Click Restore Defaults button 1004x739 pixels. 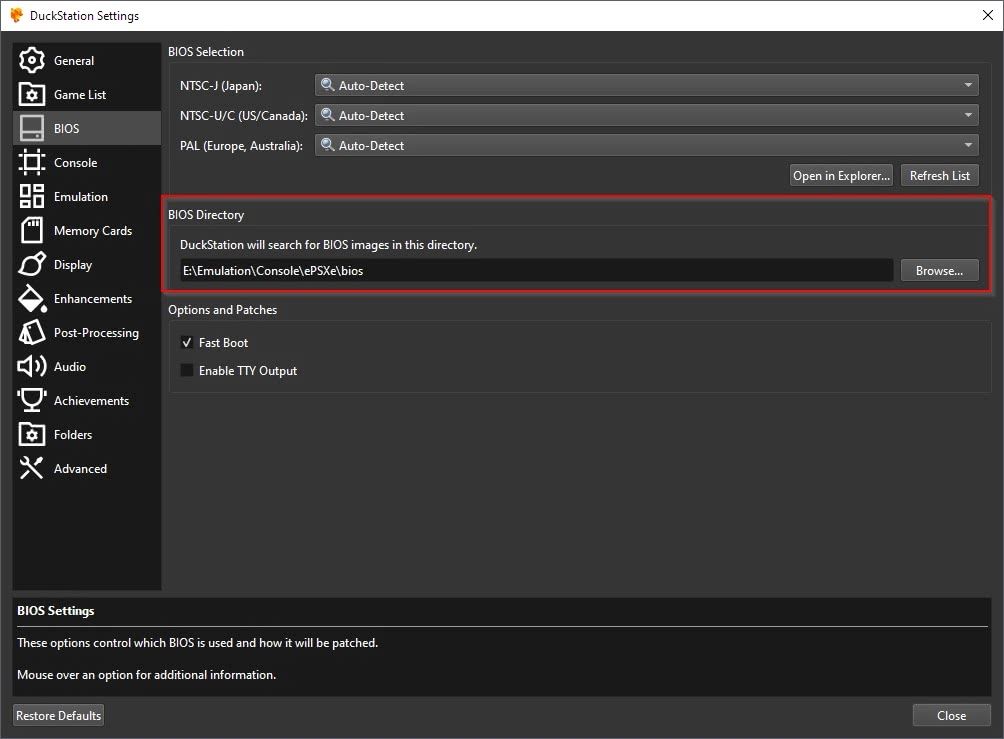[x=58, y=715]
